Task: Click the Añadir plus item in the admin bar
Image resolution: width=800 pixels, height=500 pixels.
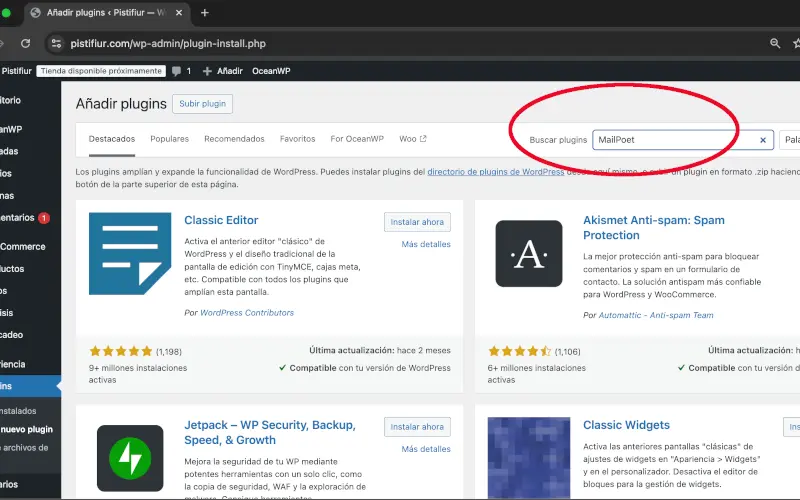Action: (x=222, y=71)
